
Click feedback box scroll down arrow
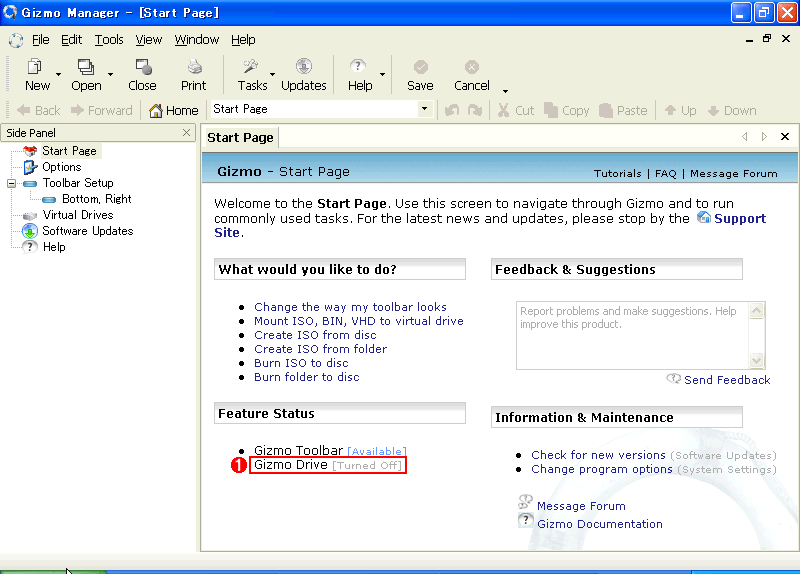[756, 360]
